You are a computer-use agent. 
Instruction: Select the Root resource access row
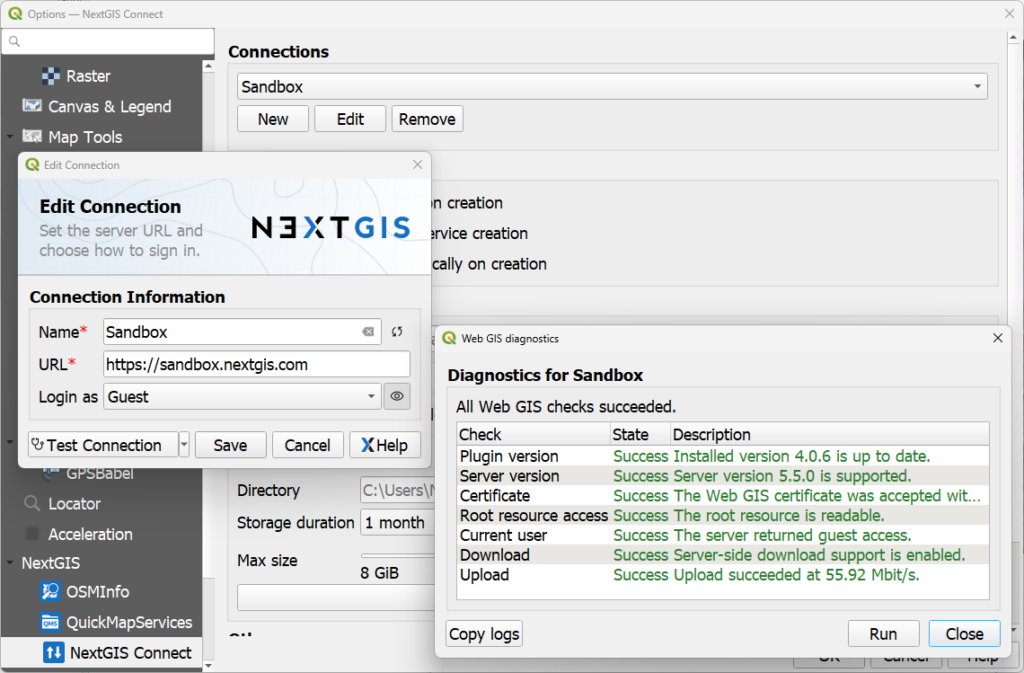(x=723, y=516)
